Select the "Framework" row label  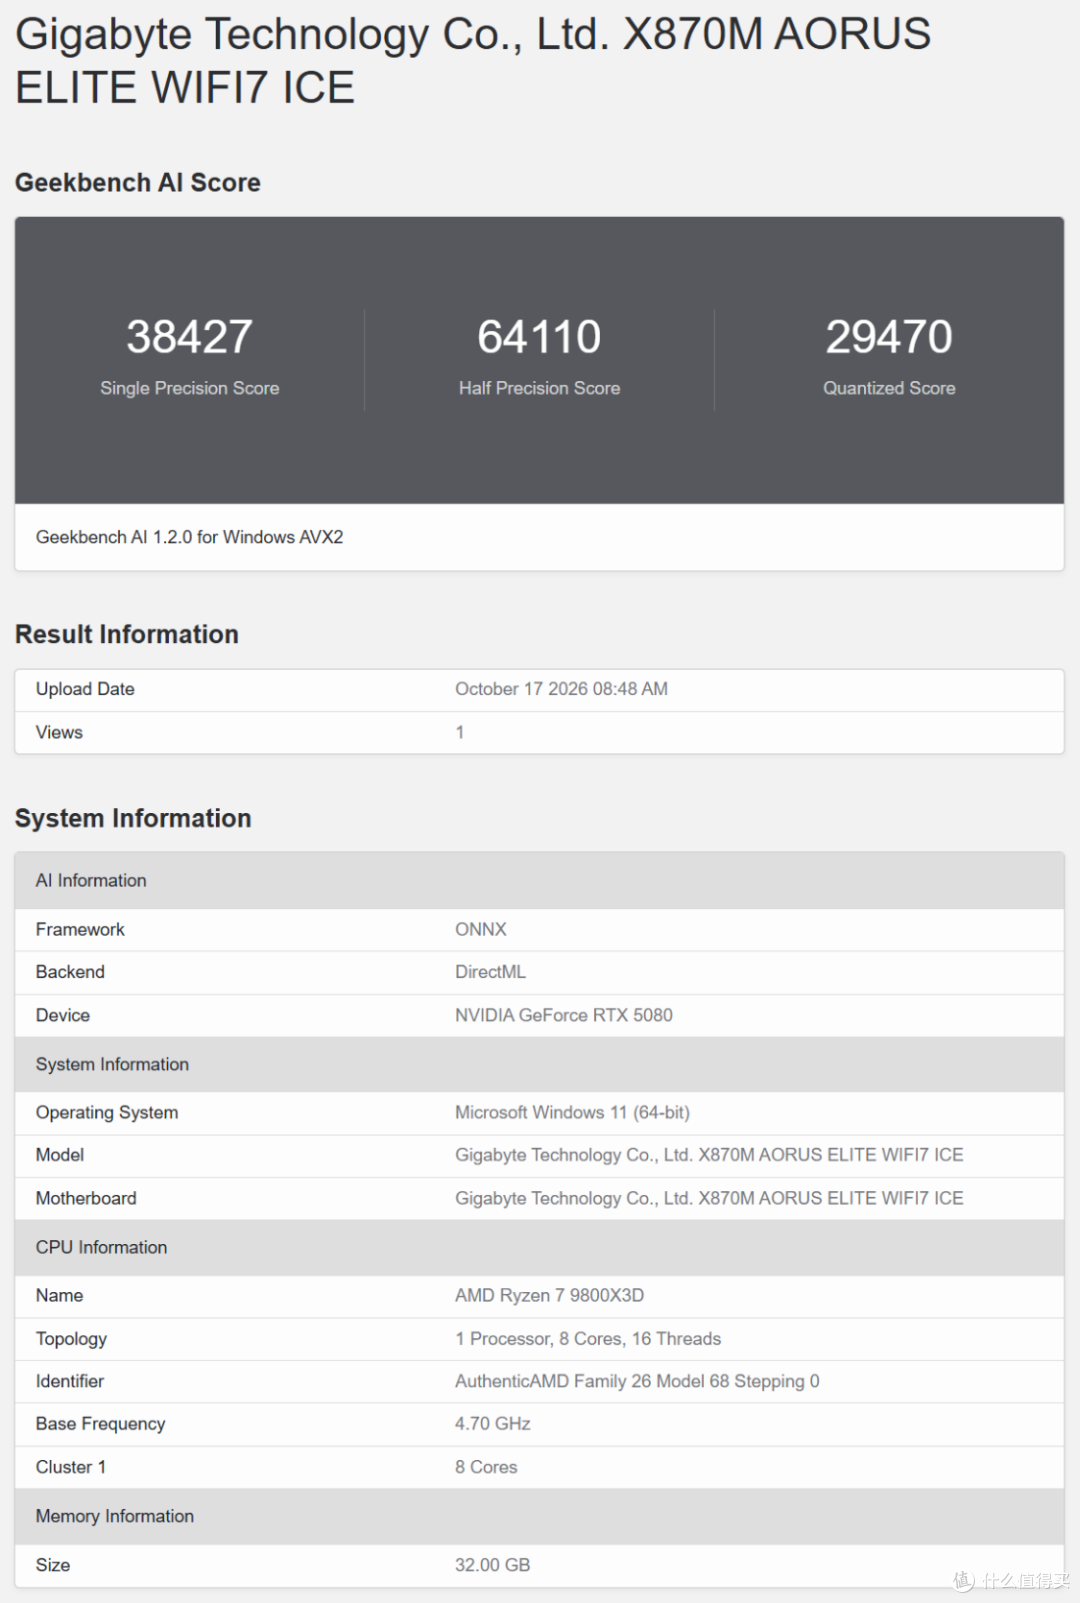point(80,929)
